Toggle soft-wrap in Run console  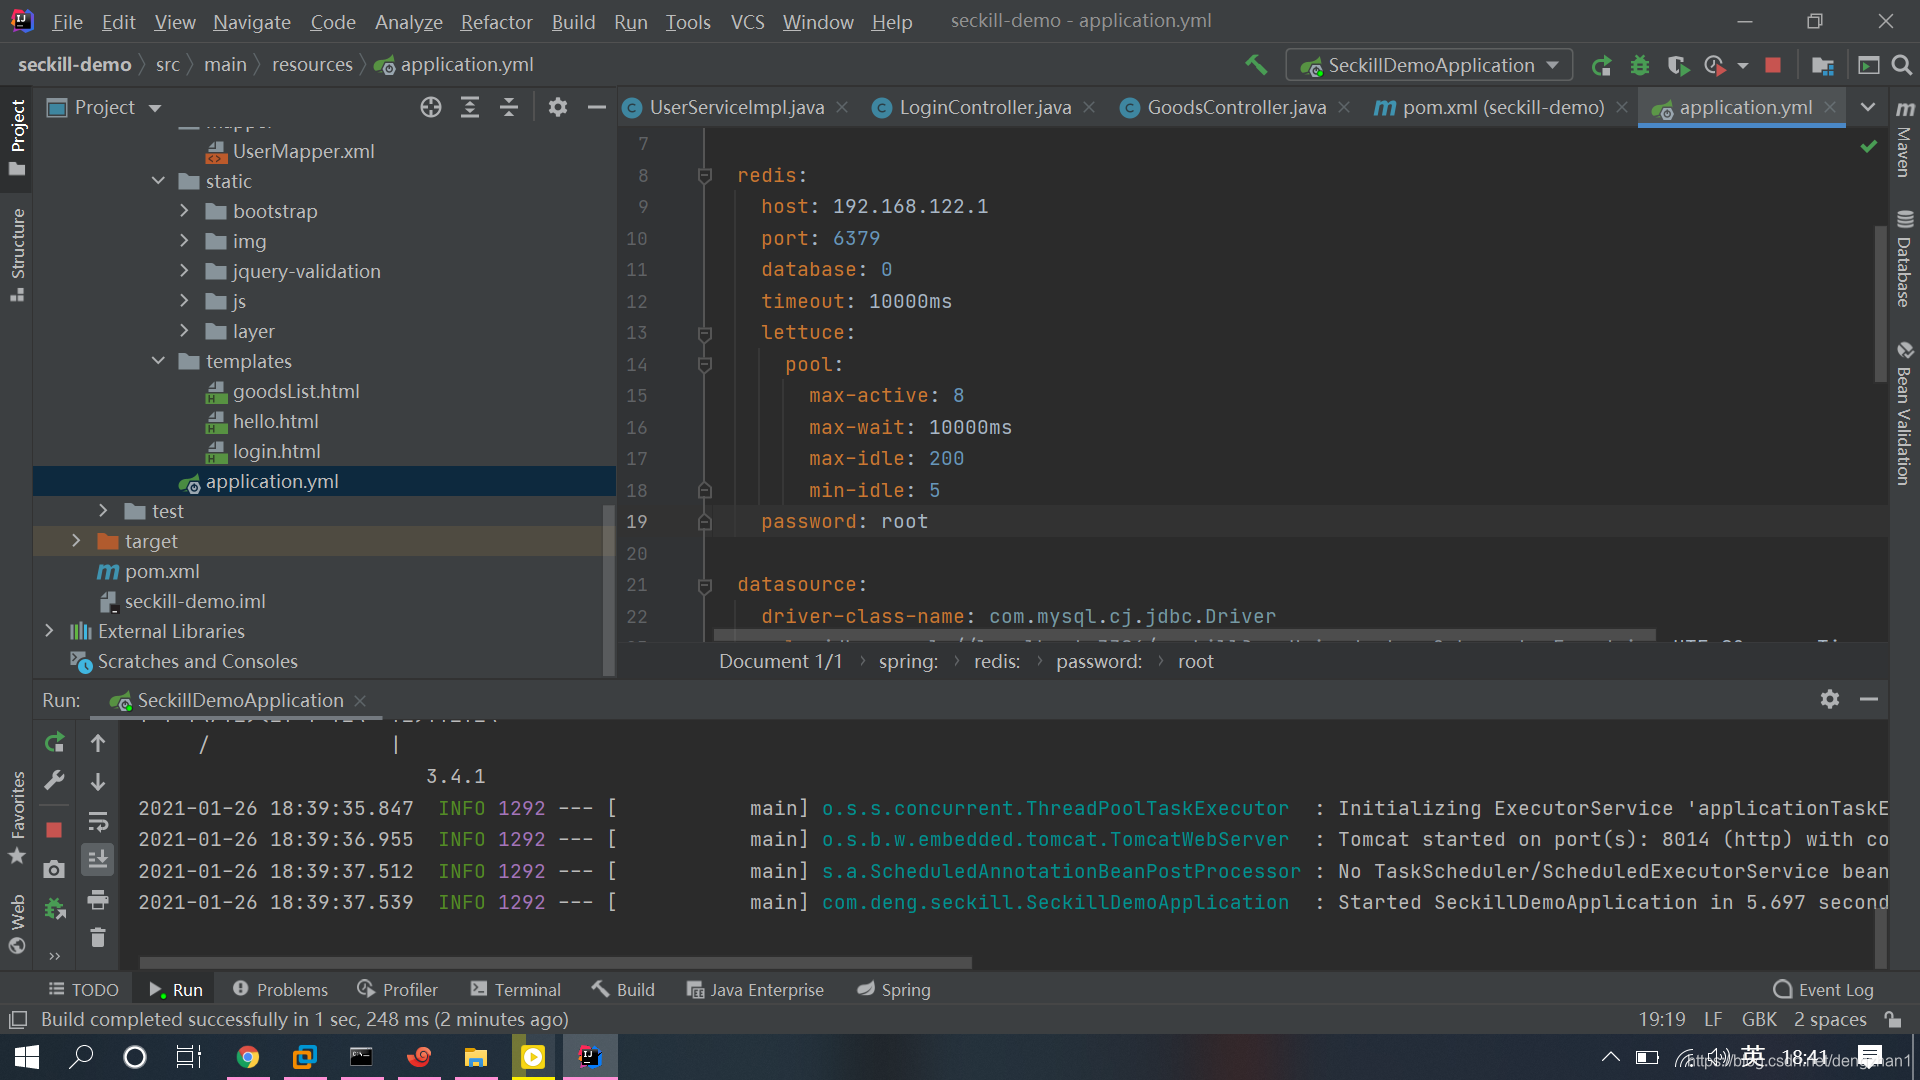click(98, 822)
